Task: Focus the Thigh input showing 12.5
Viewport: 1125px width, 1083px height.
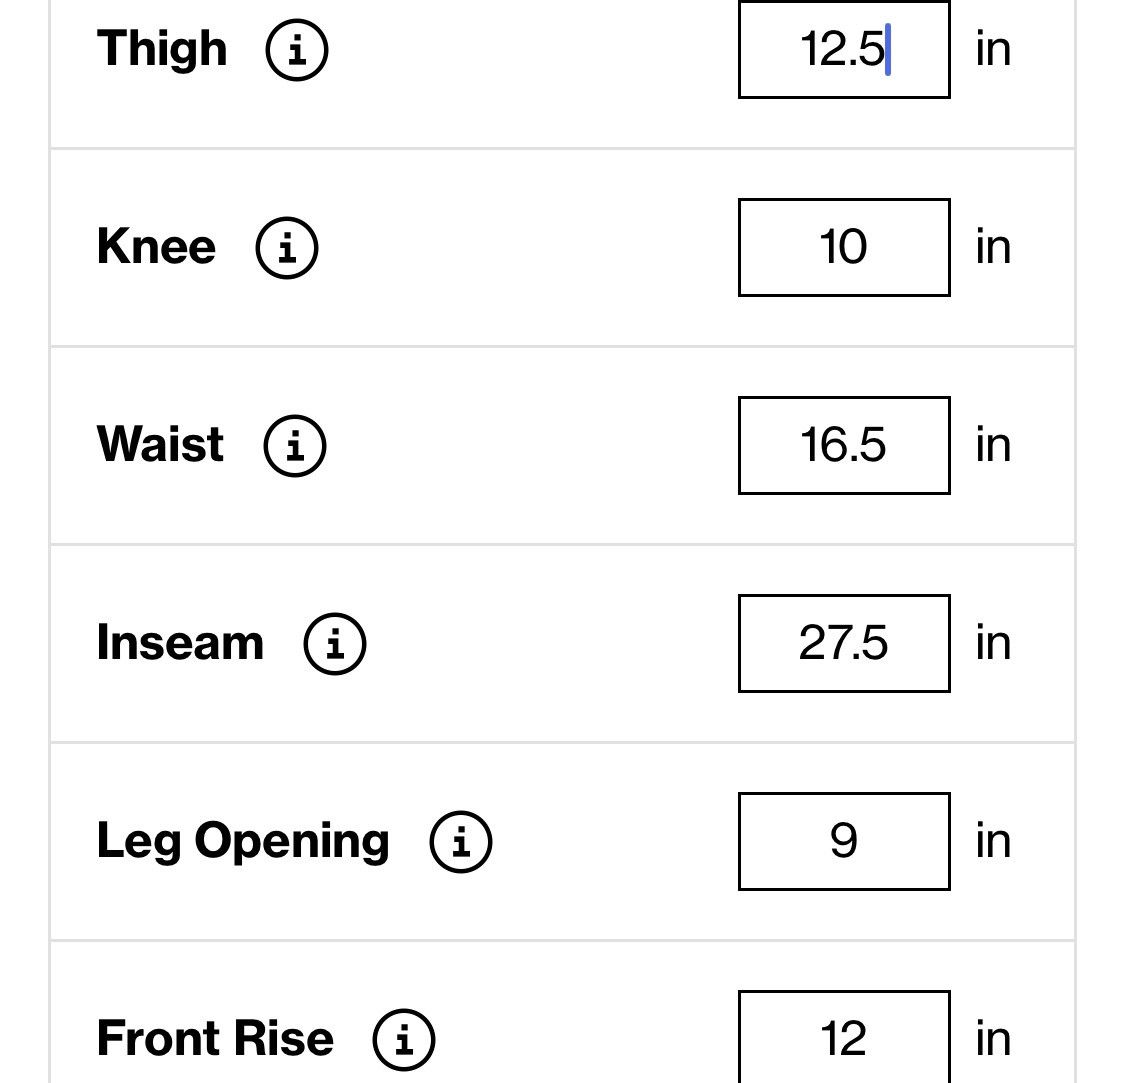Action: click(x=844, y=50)
